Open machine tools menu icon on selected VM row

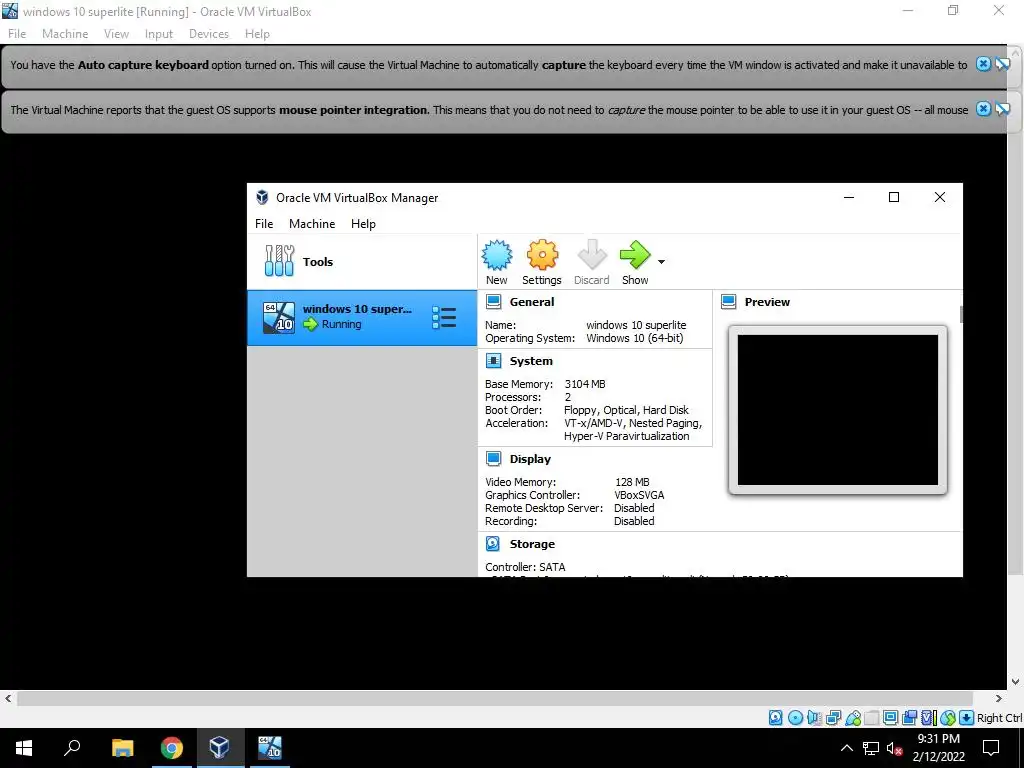(444, 318)
